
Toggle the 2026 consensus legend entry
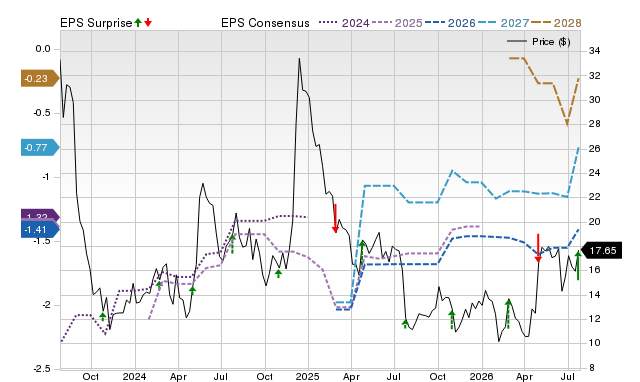[450, 23]
